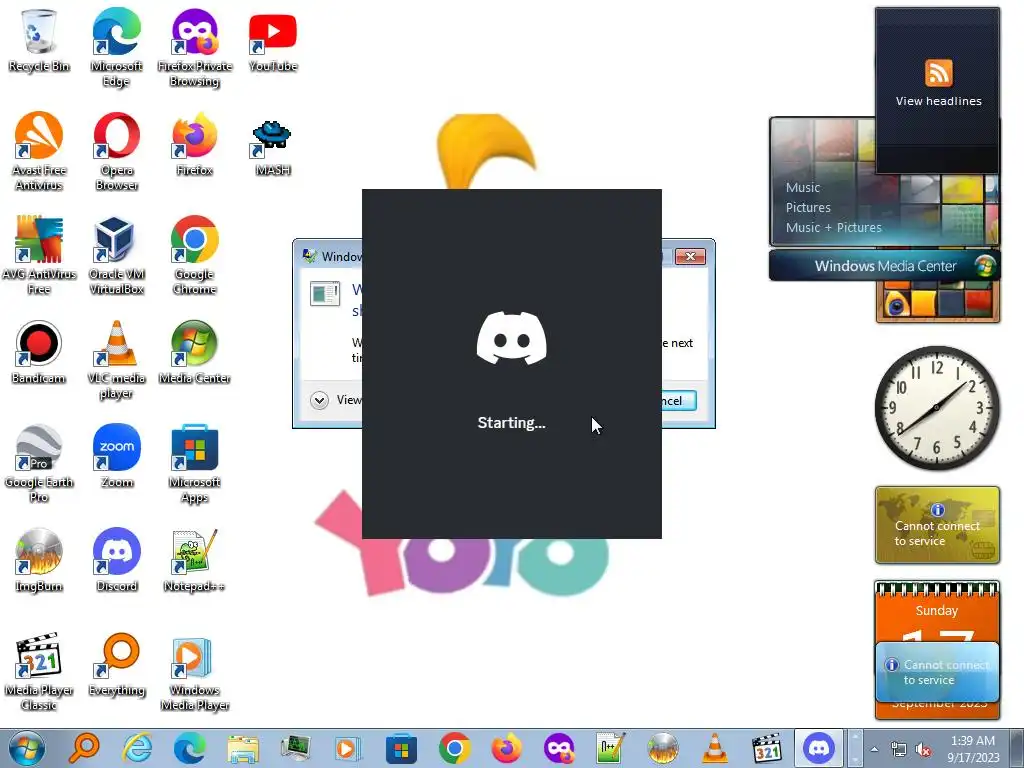The width and height of the screenshot is (1024, 768).
Task: Click the currency gadget showing Cannot connect
Action: click(937, 524)
